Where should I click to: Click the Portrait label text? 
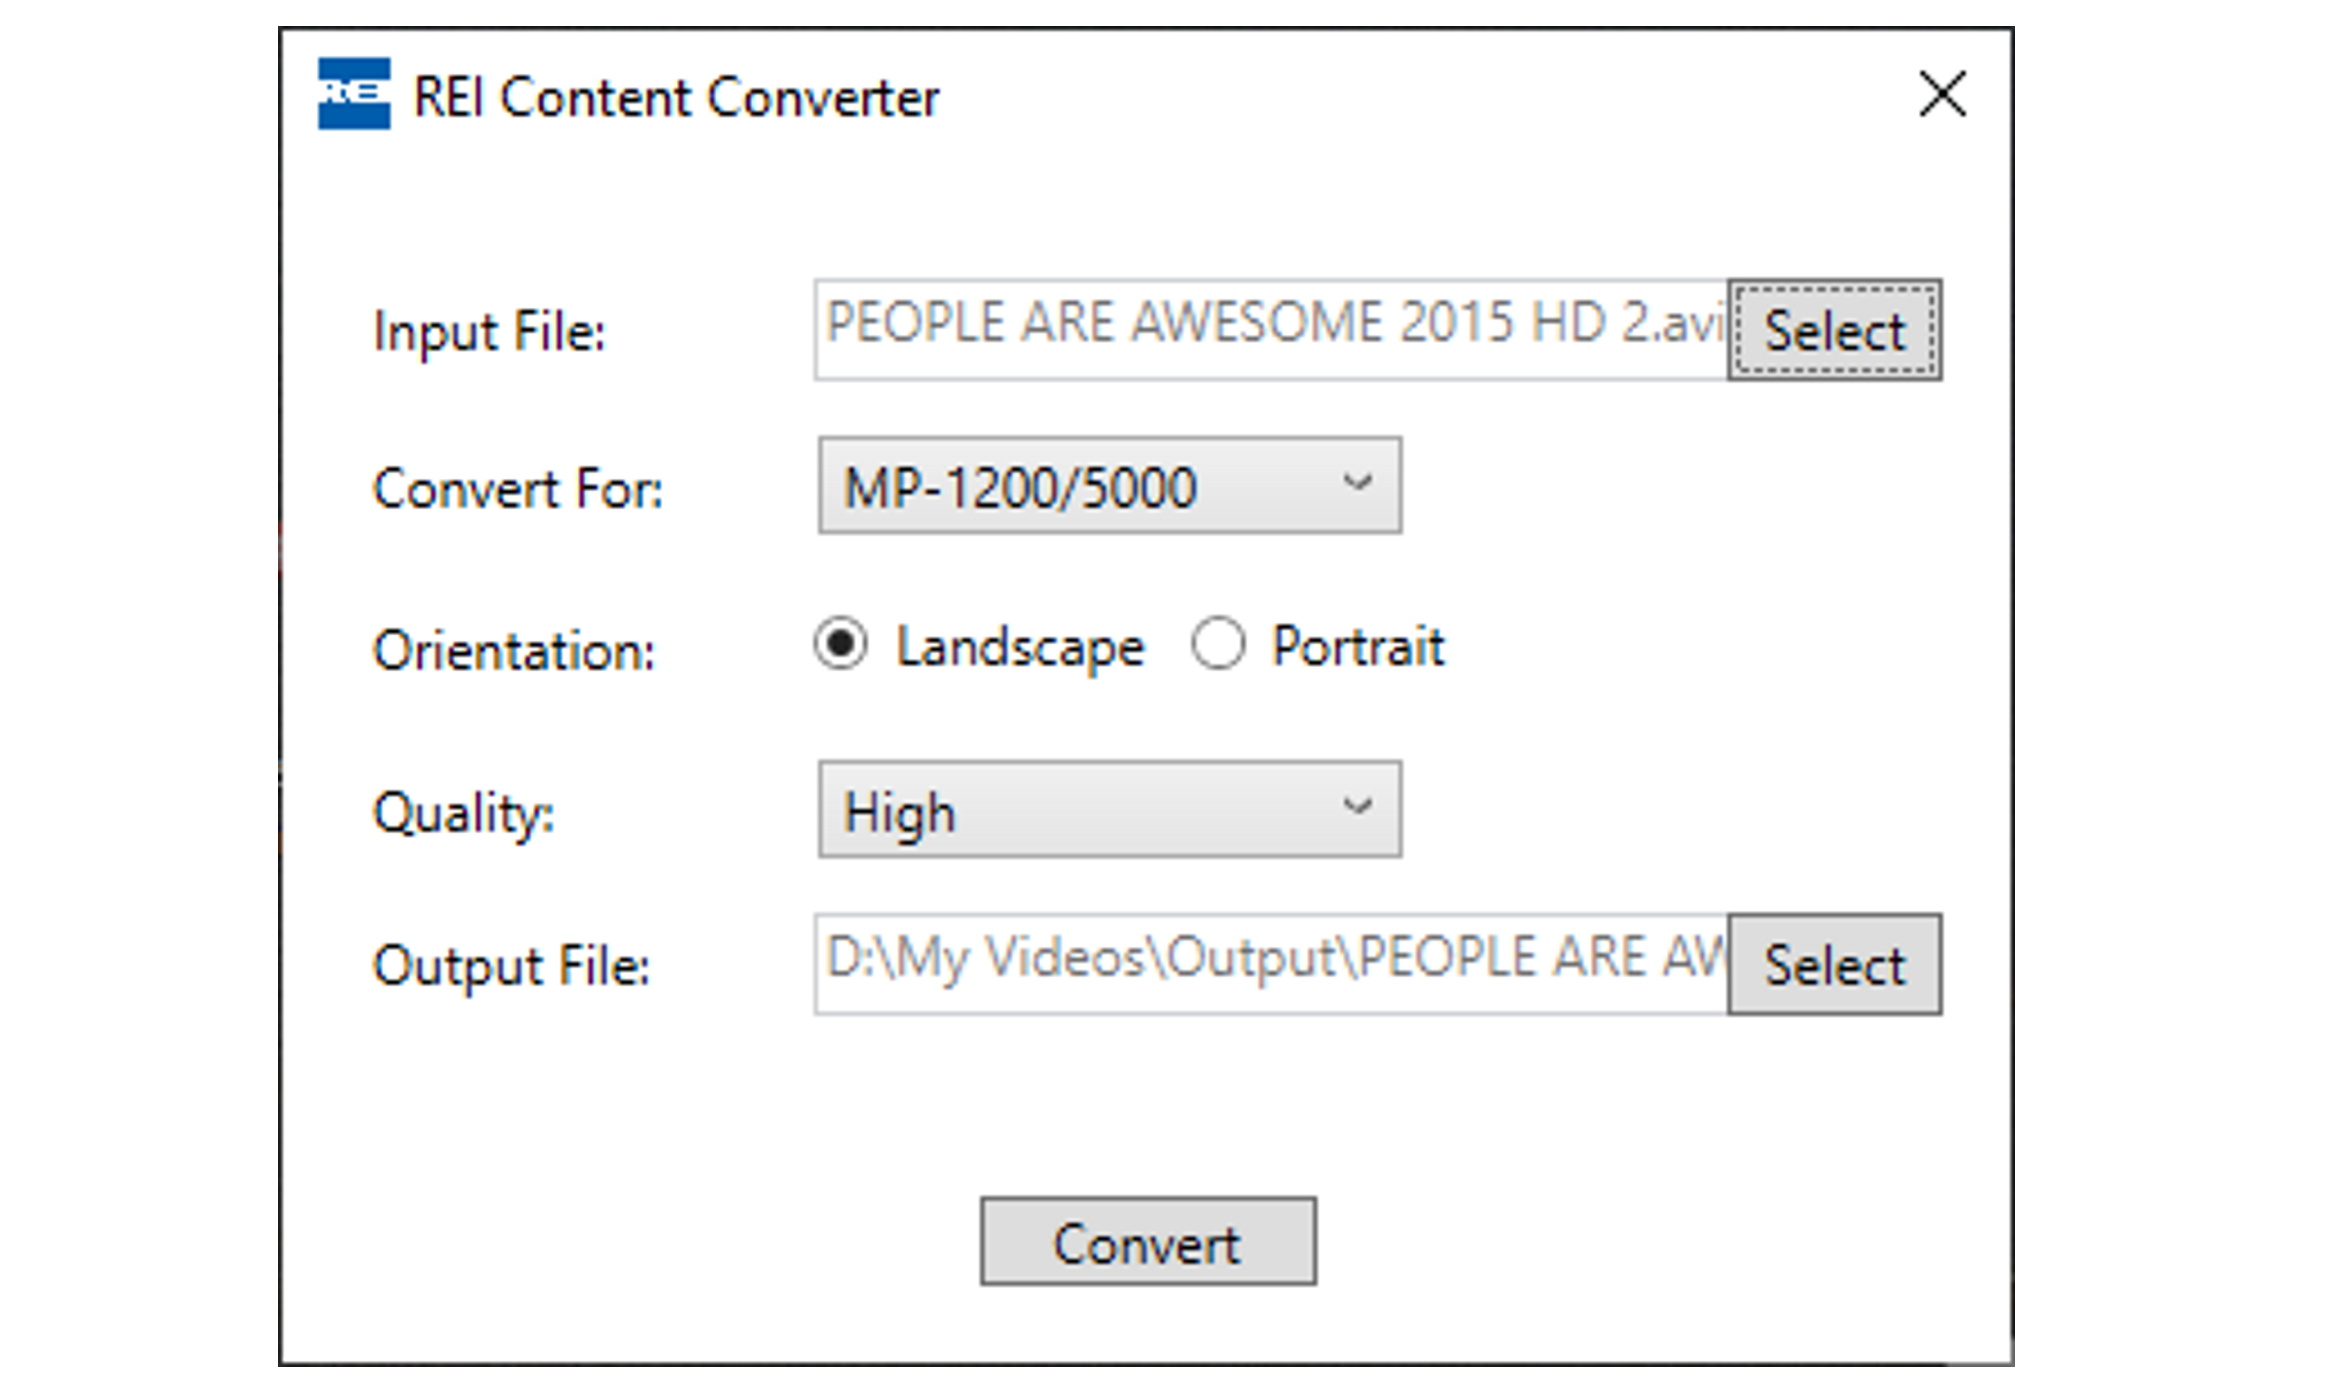tap(1357, 647)
